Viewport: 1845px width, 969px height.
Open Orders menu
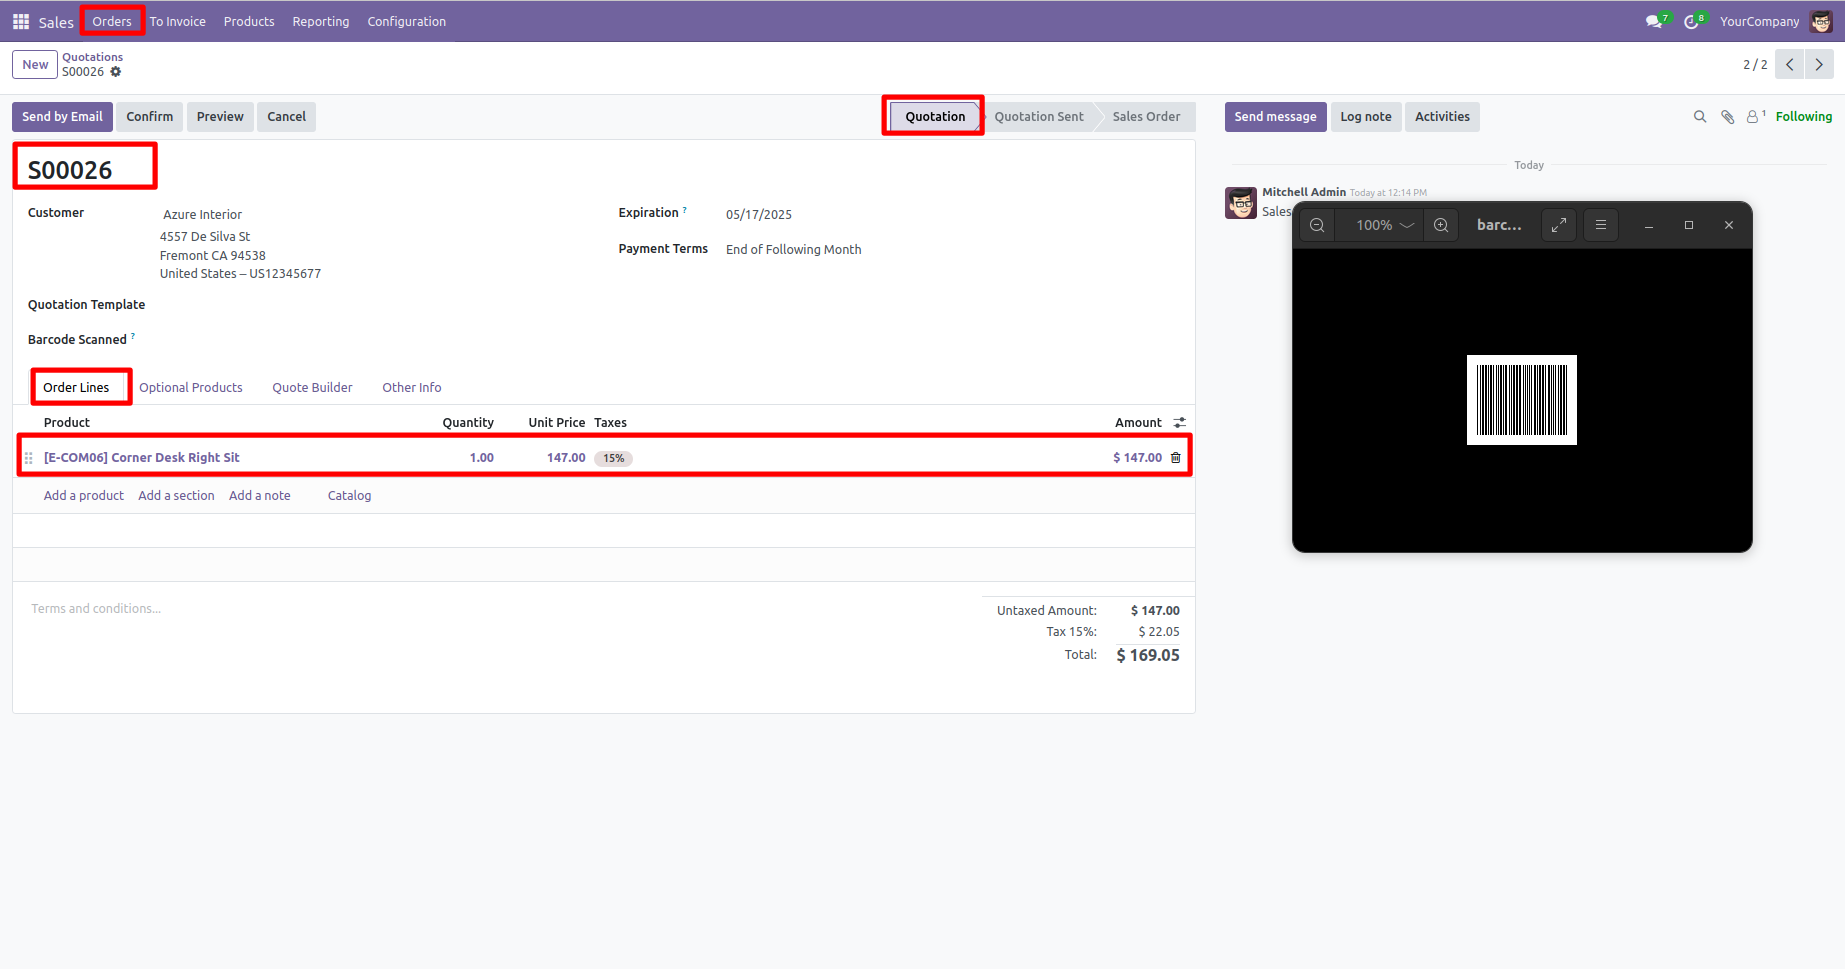[x=112, y=21]
